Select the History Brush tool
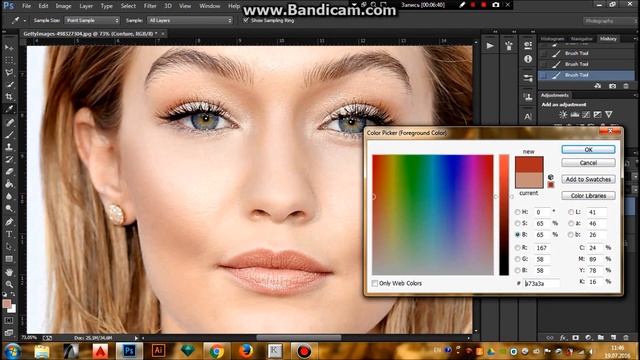Viewport: 640px width, 360px height. [9, 159]
